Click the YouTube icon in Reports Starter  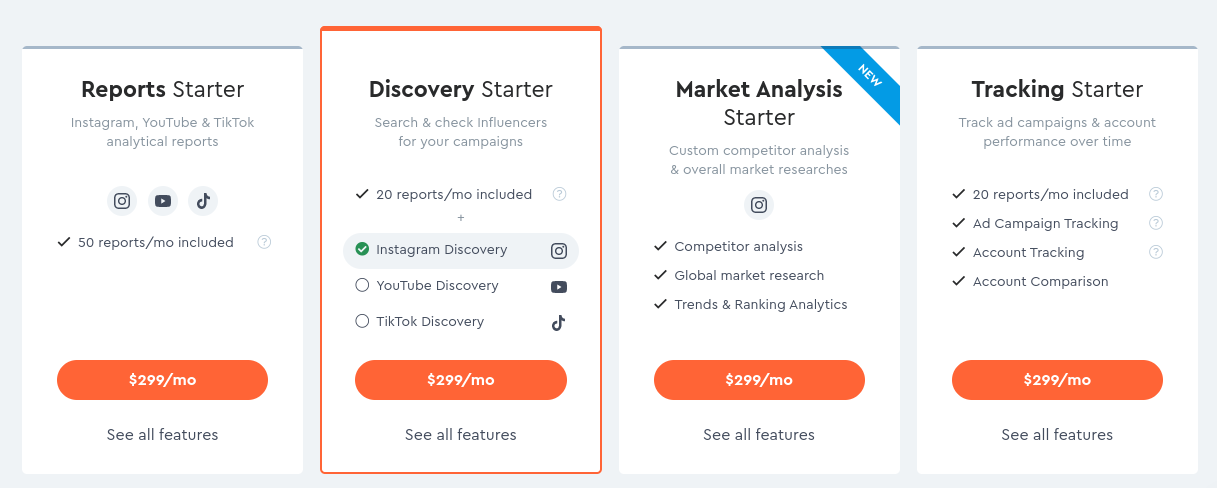(x=163, y=201)
